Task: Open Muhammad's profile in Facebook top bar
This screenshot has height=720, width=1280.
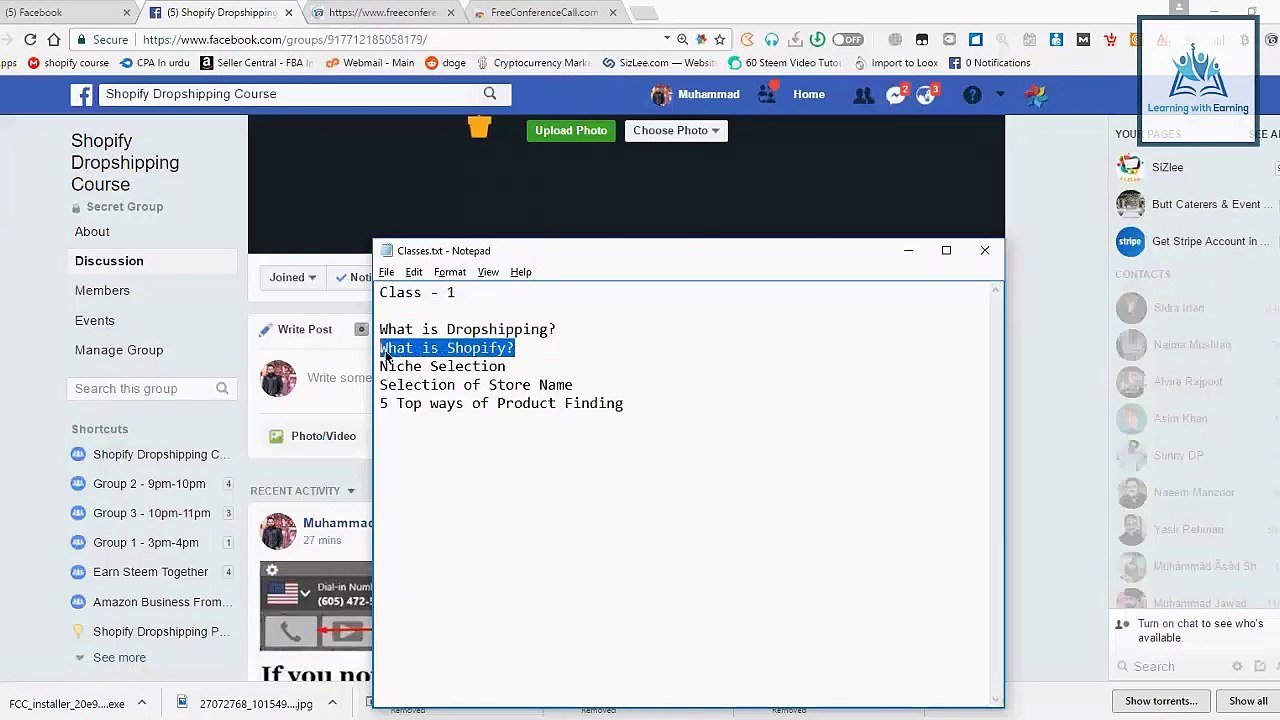Action: click(x=696, y=94)
